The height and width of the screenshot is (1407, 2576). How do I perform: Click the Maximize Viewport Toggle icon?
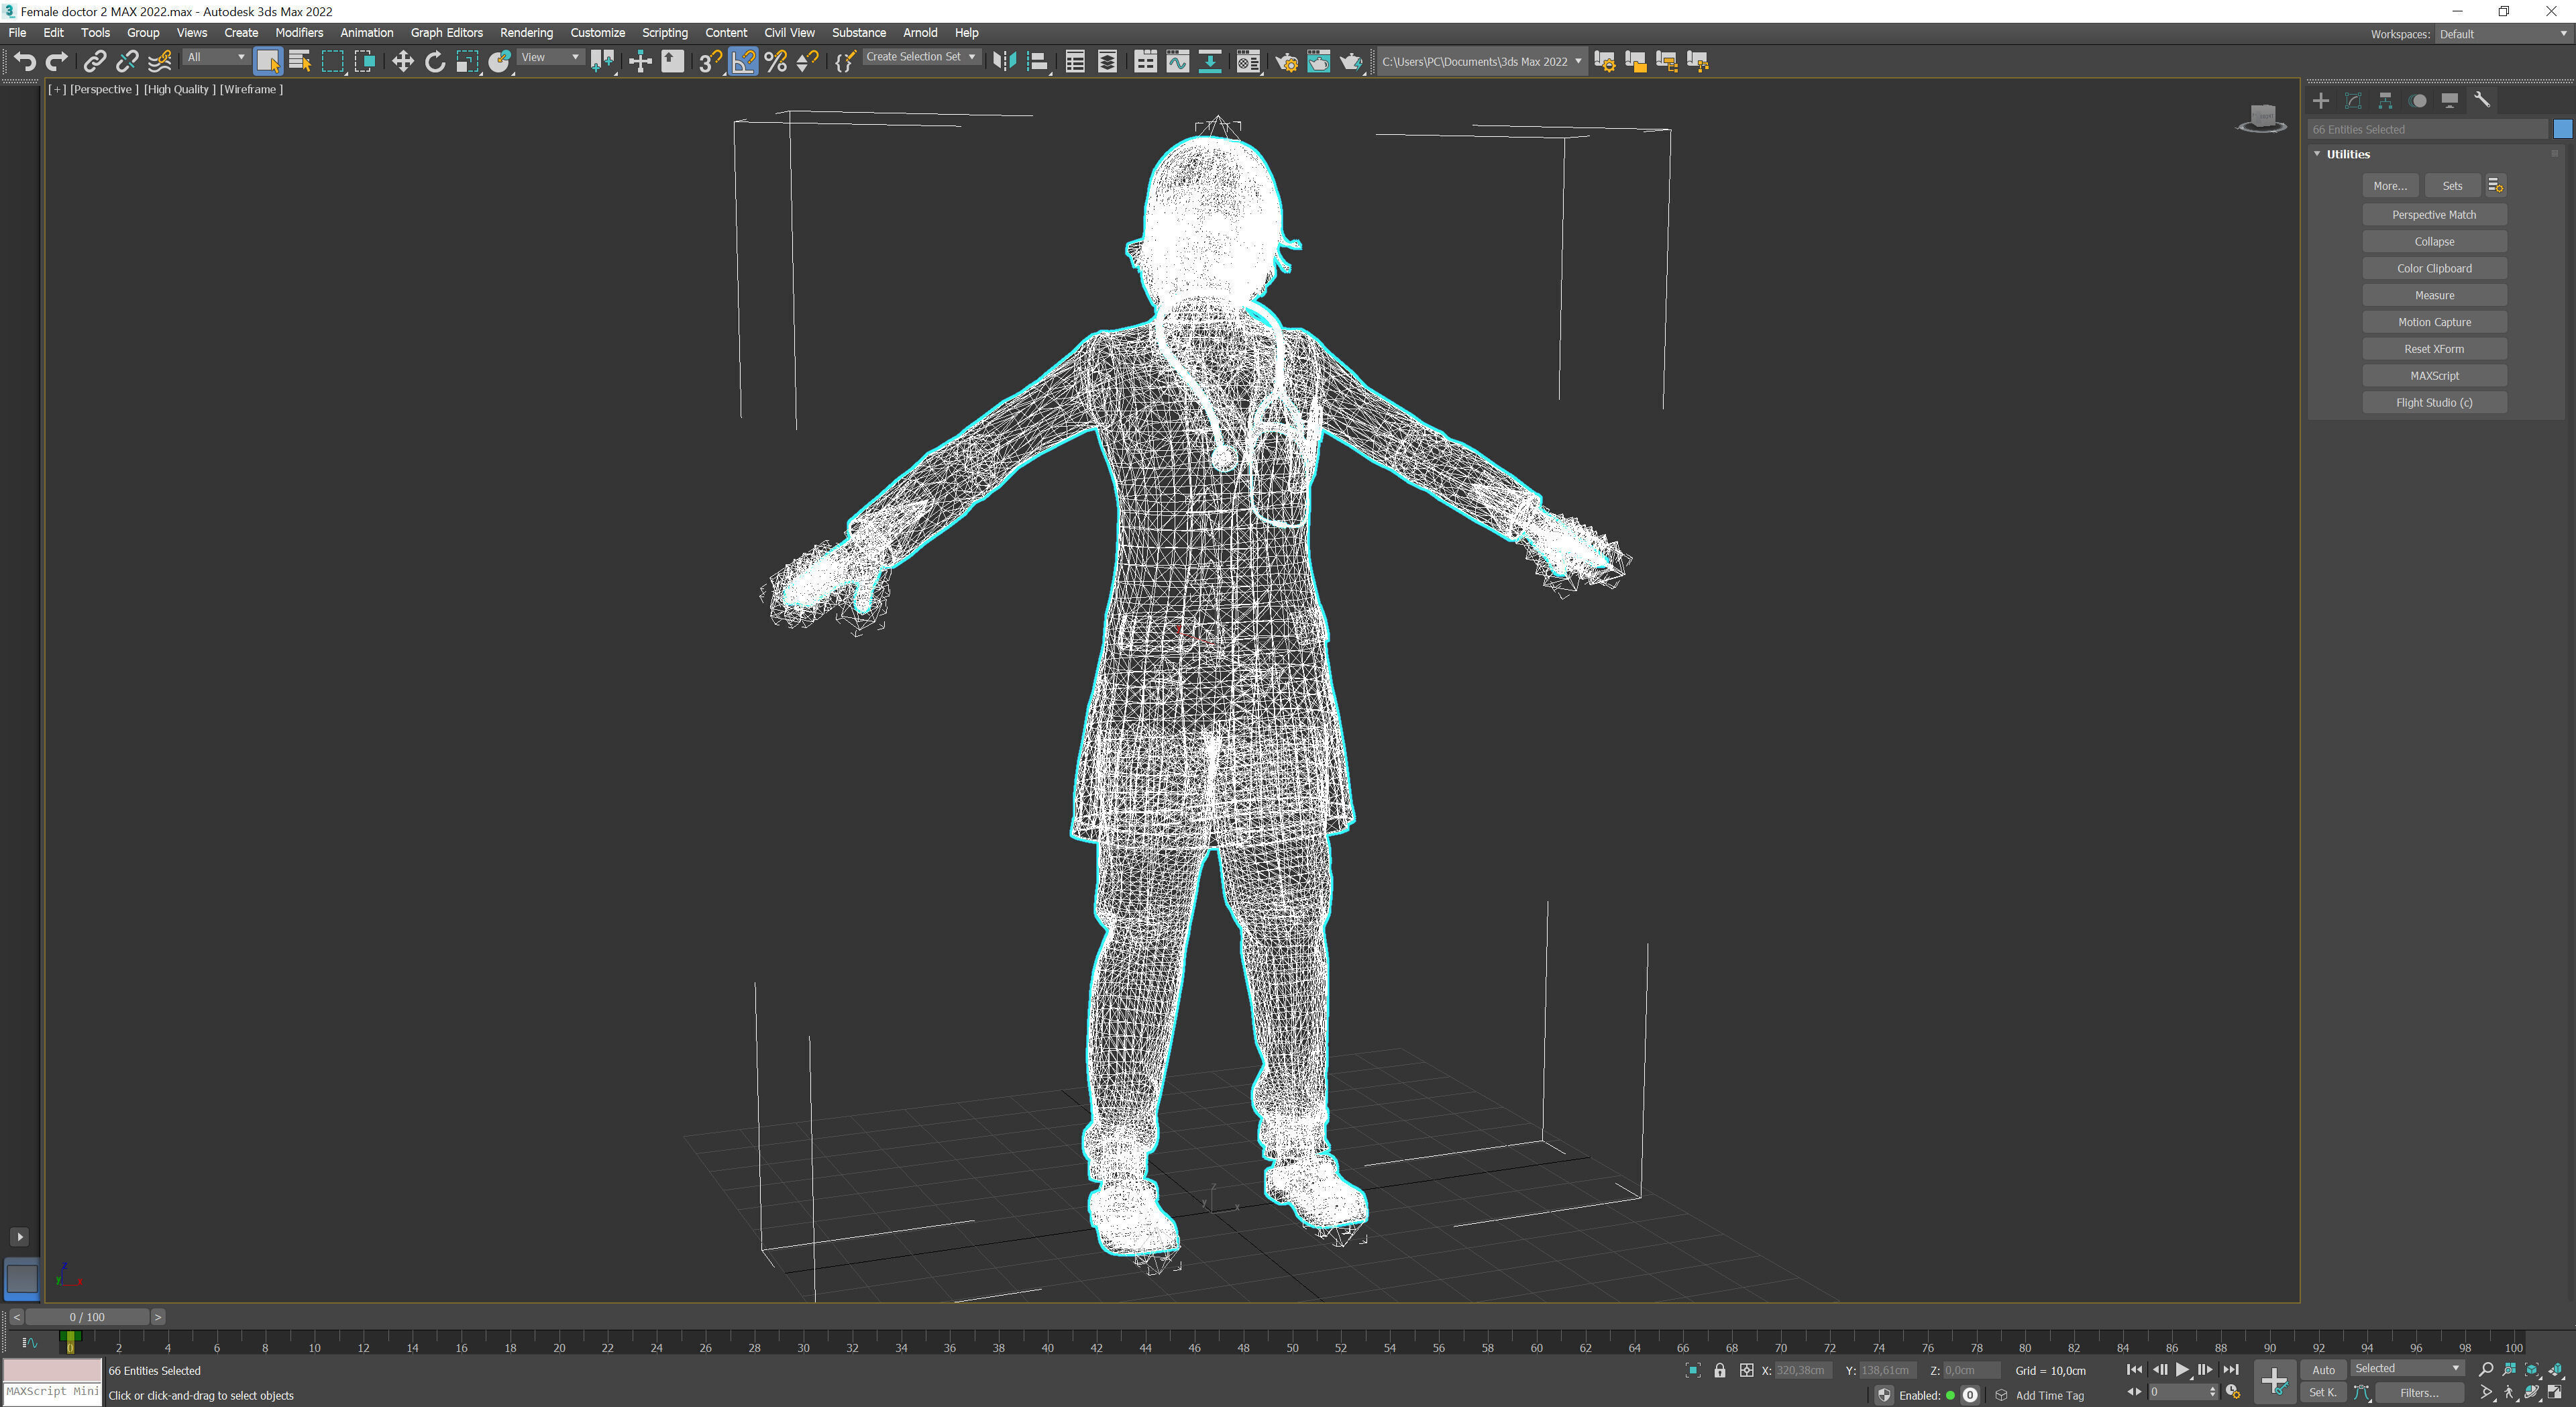tap(2554, 1393)
